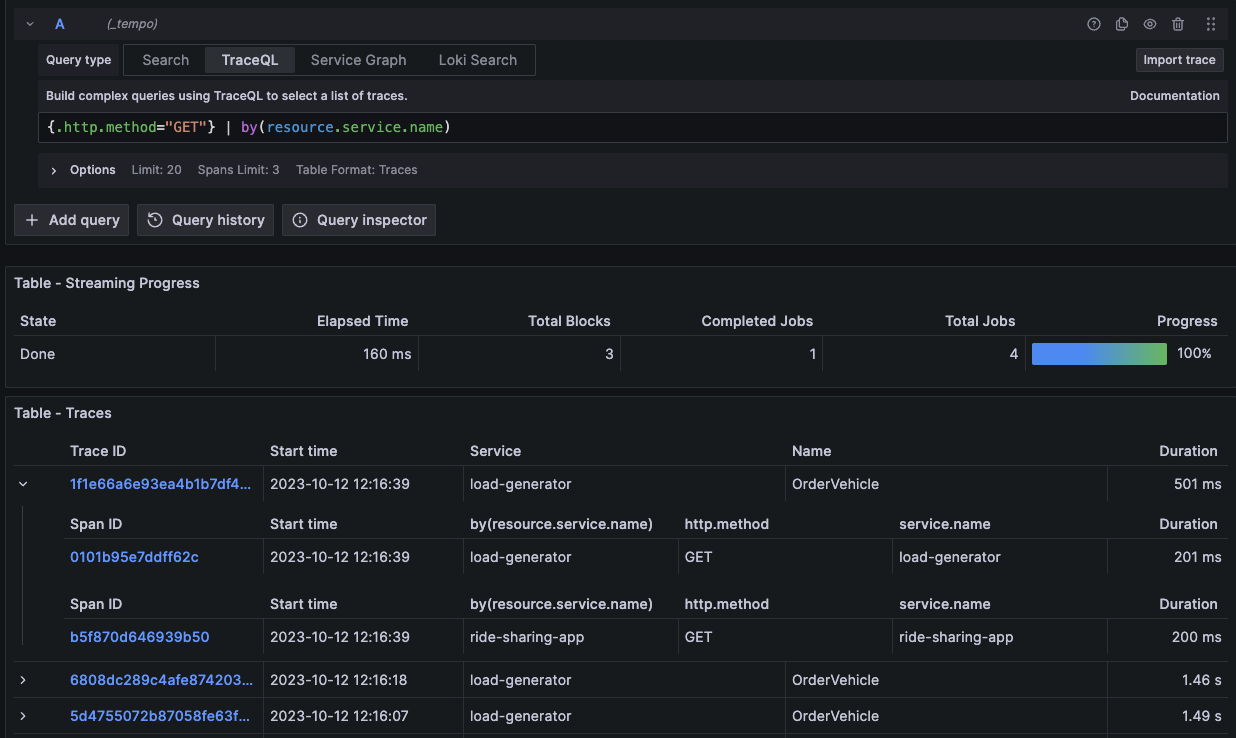1236x738 pixels.
Task: Select the Search query type
Action: 164,60
